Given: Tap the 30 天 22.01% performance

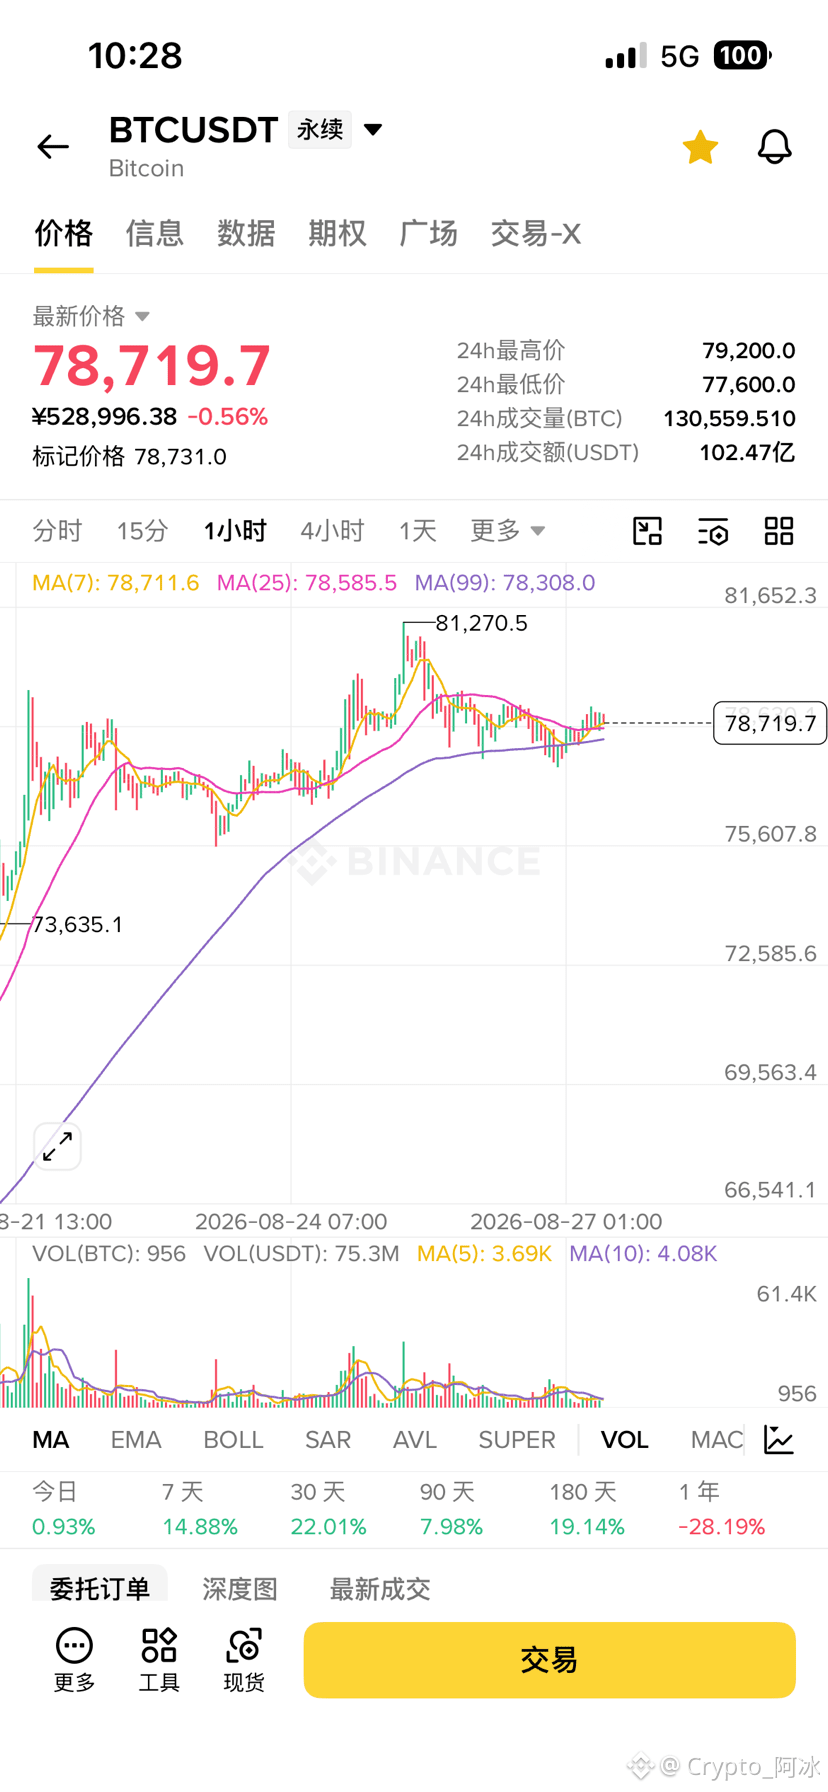Looking at the screenshot, I should coord(329,1510).
